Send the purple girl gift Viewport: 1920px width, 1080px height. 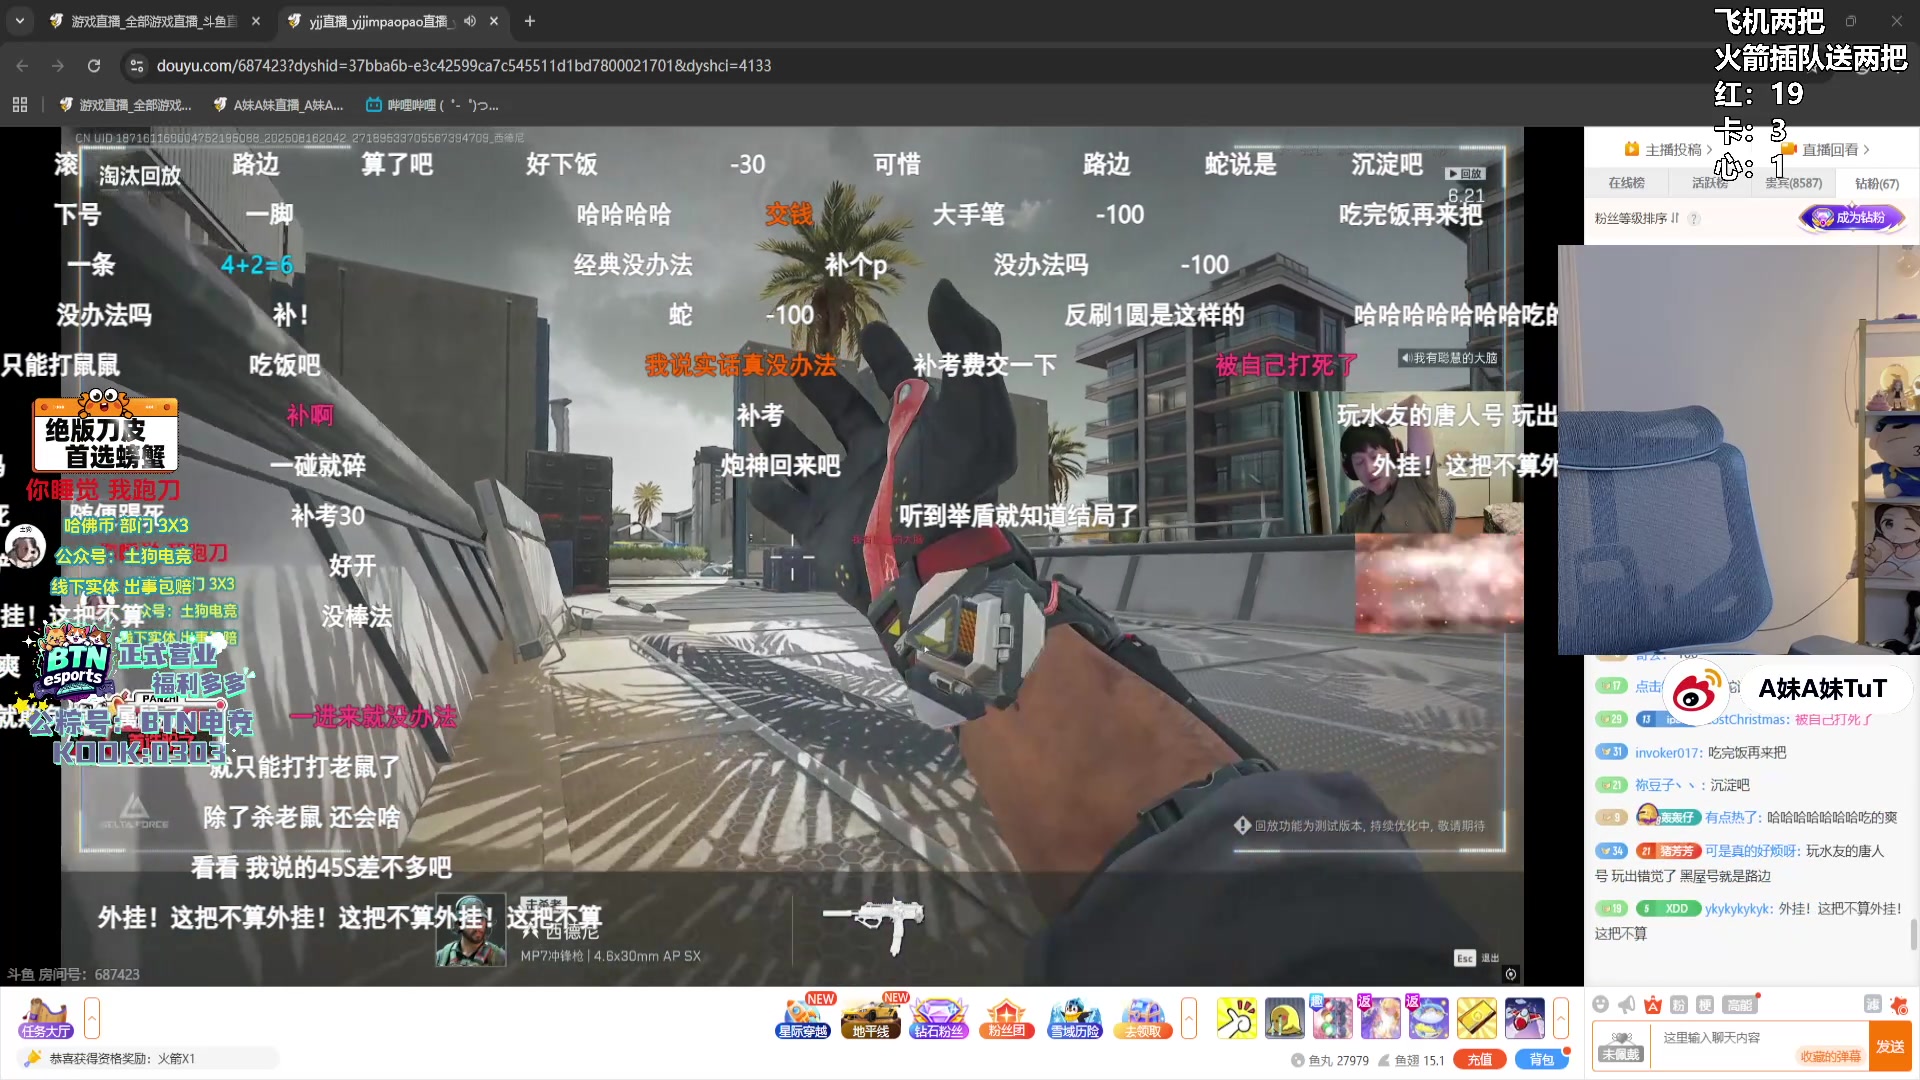[1380, 1018]
